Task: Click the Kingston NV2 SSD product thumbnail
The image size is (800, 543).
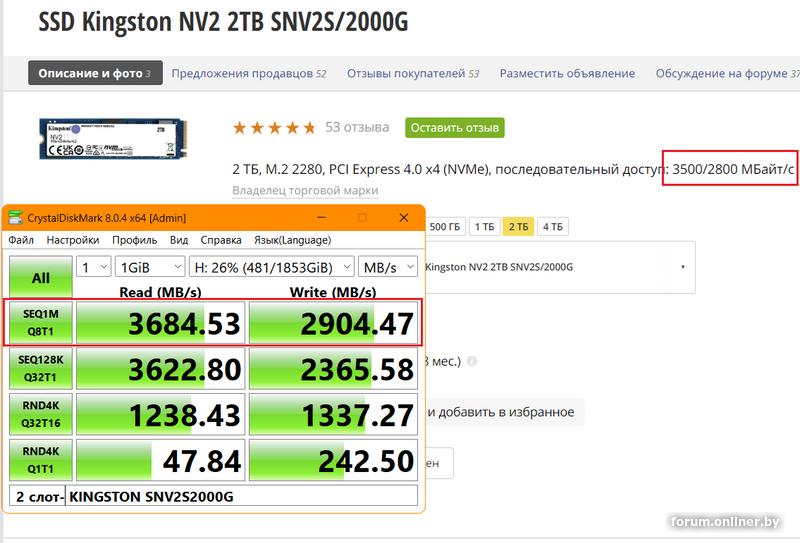Action: coord(113,138)
